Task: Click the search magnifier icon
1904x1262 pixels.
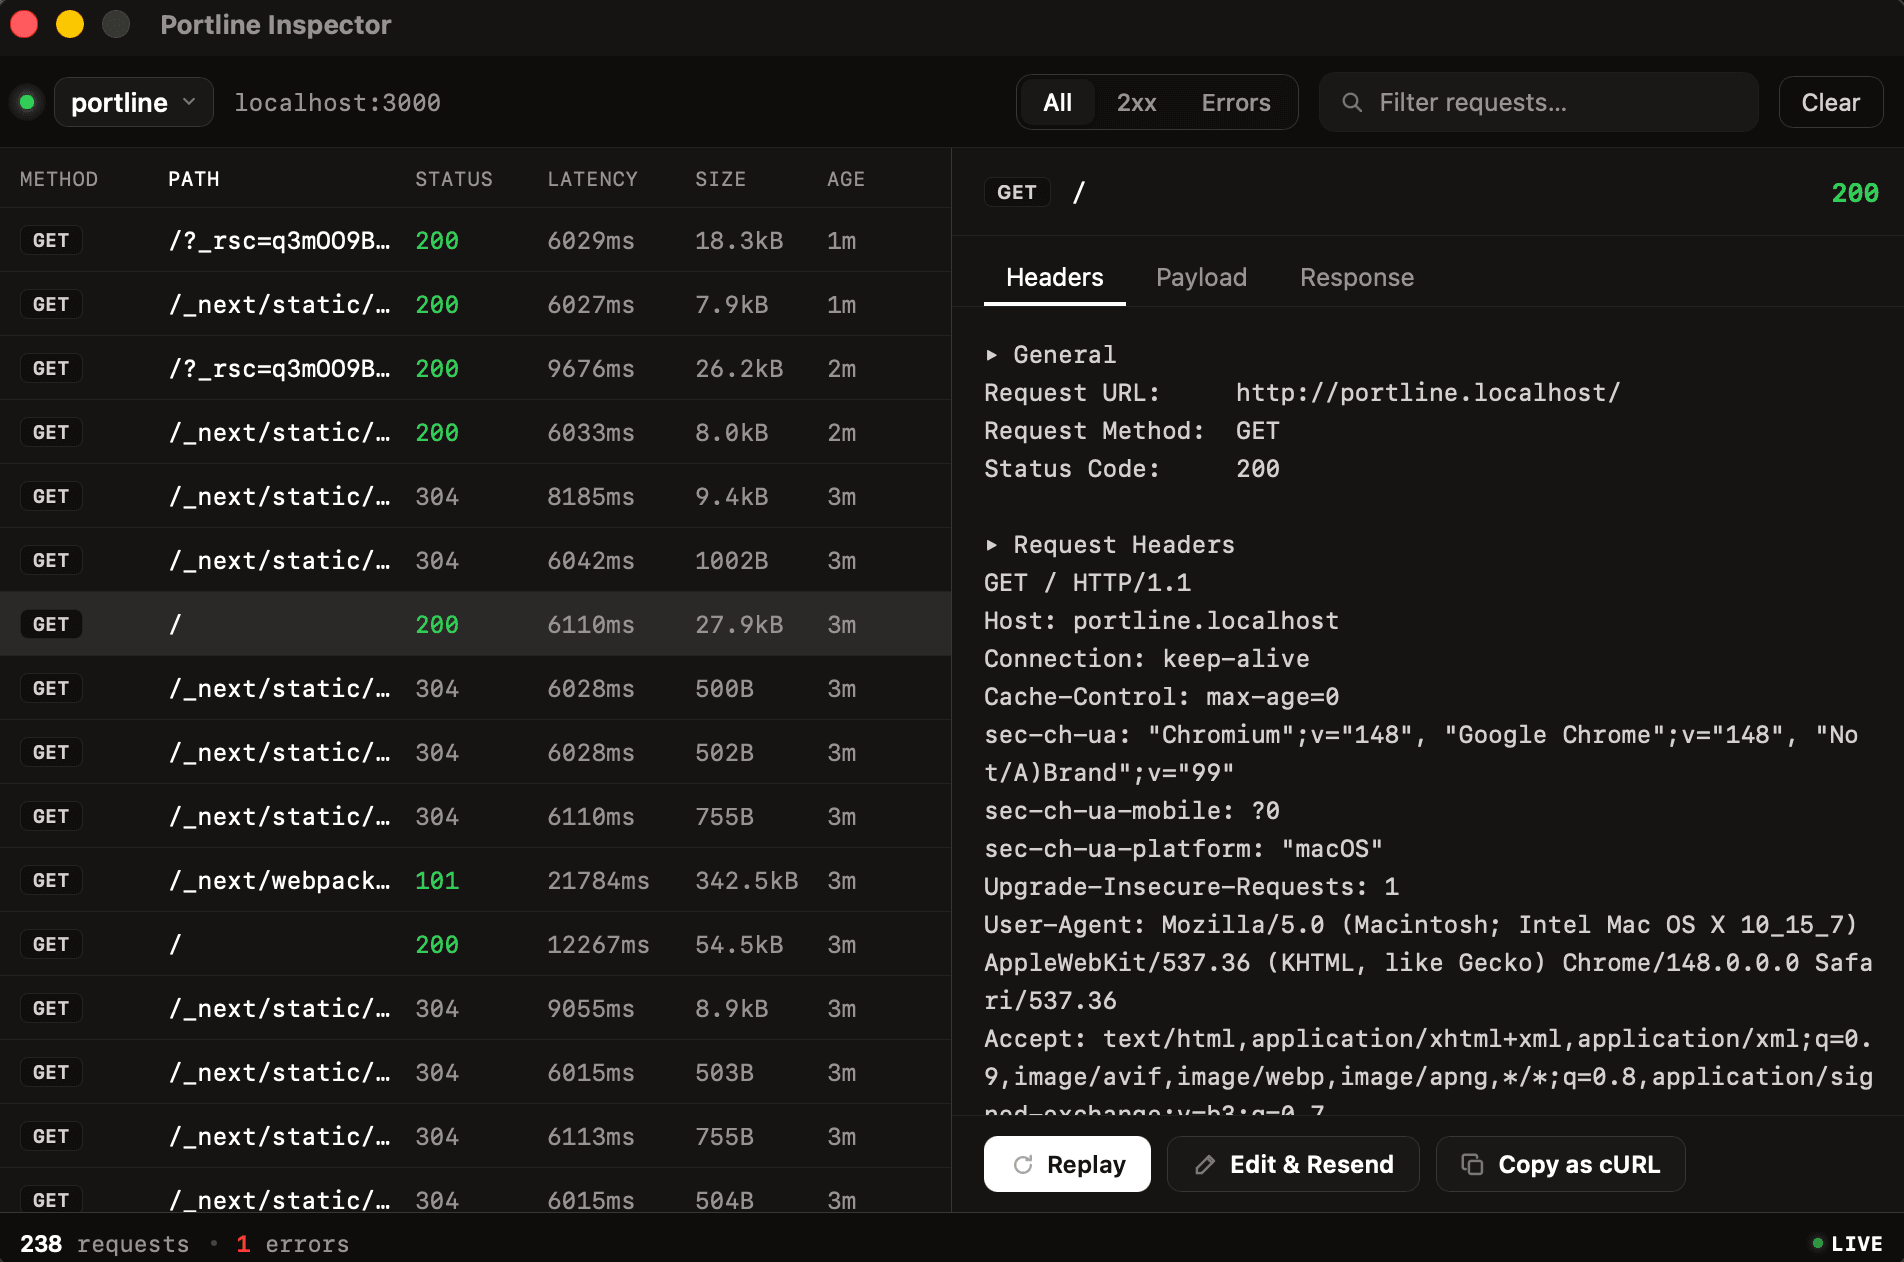Action: pyautogui.click(x=1352, y=102)
